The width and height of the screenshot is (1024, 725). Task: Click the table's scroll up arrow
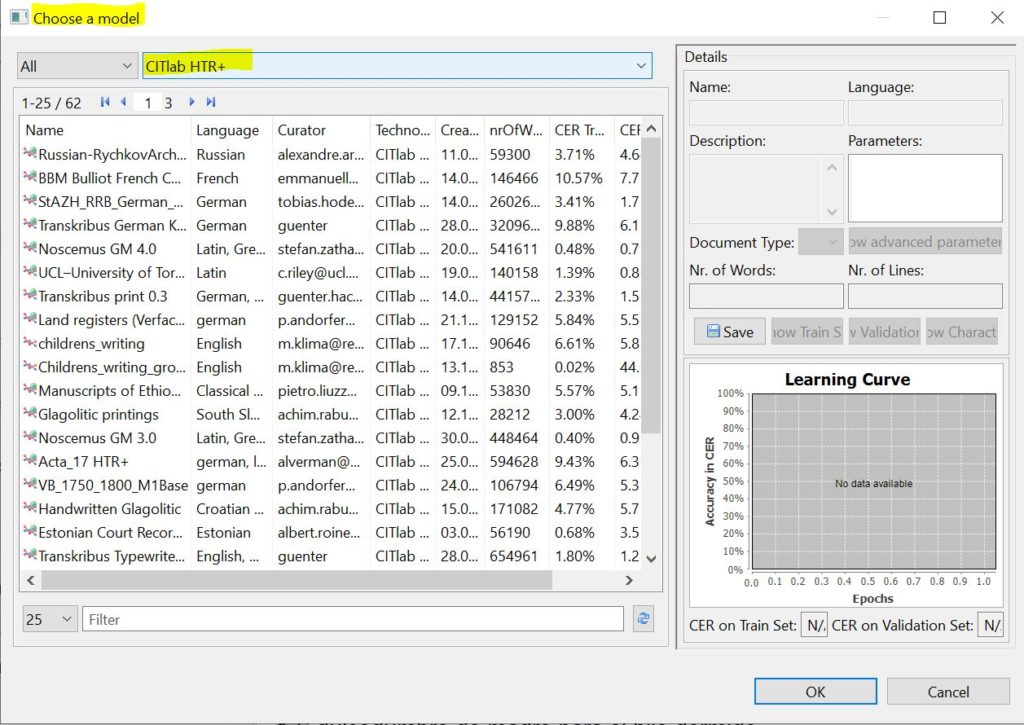pyautogui.click(x=651, y=129)
